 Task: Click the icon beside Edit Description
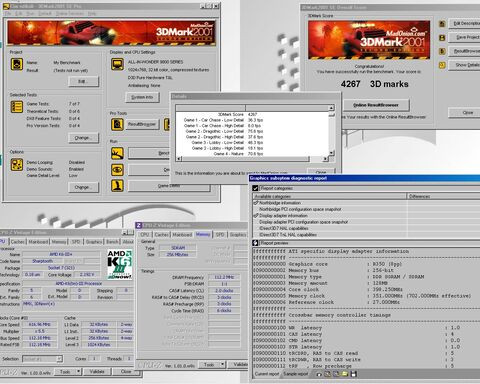pyautogui.click(x=442, y=24)
